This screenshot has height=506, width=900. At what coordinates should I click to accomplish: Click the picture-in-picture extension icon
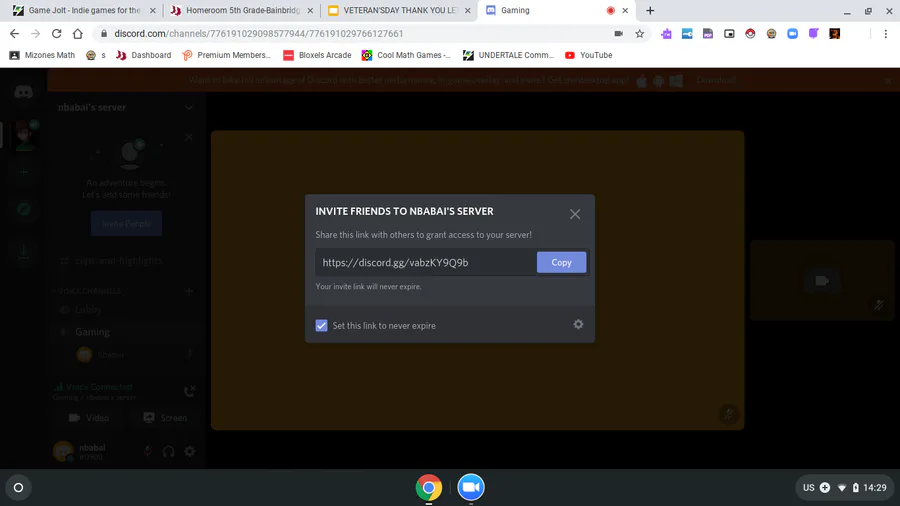[729, 34]
